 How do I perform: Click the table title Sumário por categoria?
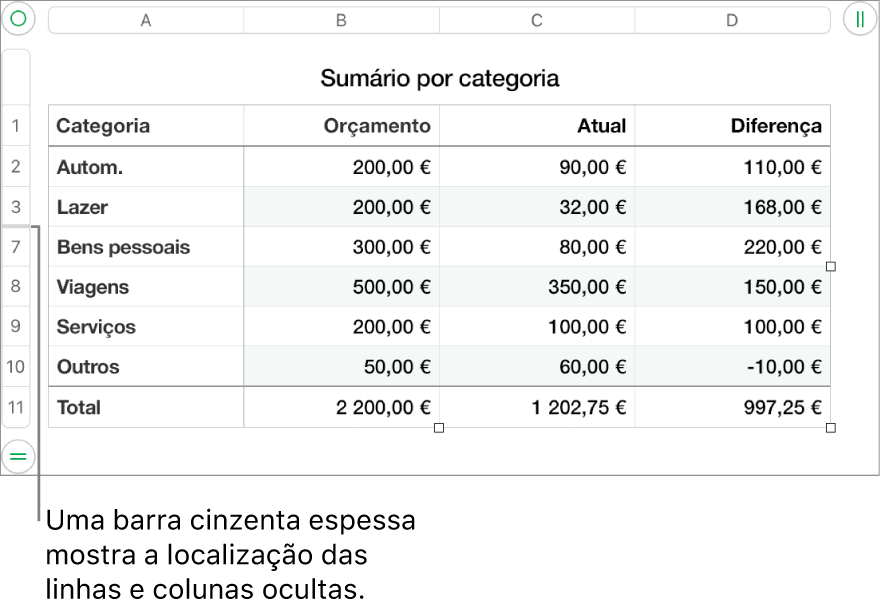[x=439, y=78]
